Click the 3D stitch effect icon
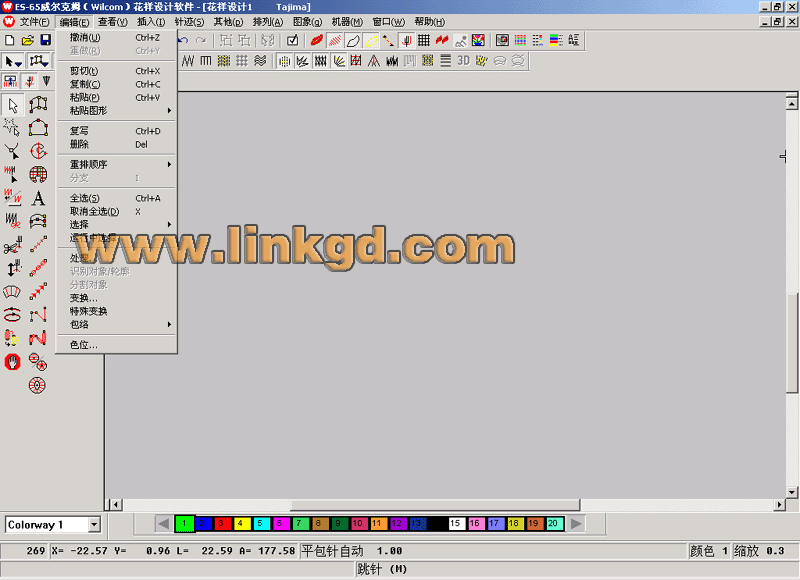Viewport: 800px width, 580px height. tap(464, 60)
